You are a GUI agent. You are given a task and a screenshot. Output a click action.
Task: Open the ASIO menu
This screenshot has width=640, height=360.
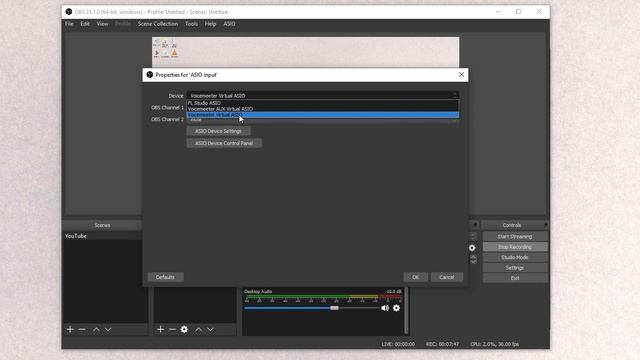[x=229, y=24]
